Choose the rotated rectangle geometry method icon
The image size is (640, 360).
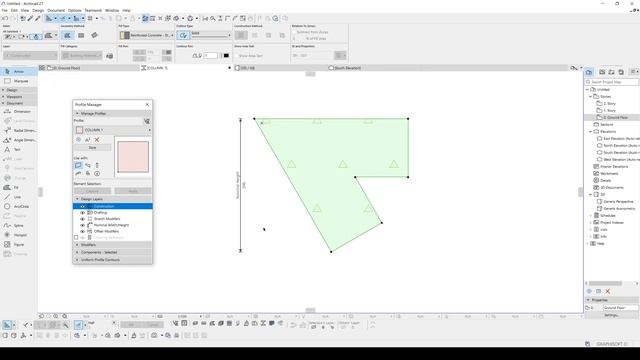[x=94, y=36]
